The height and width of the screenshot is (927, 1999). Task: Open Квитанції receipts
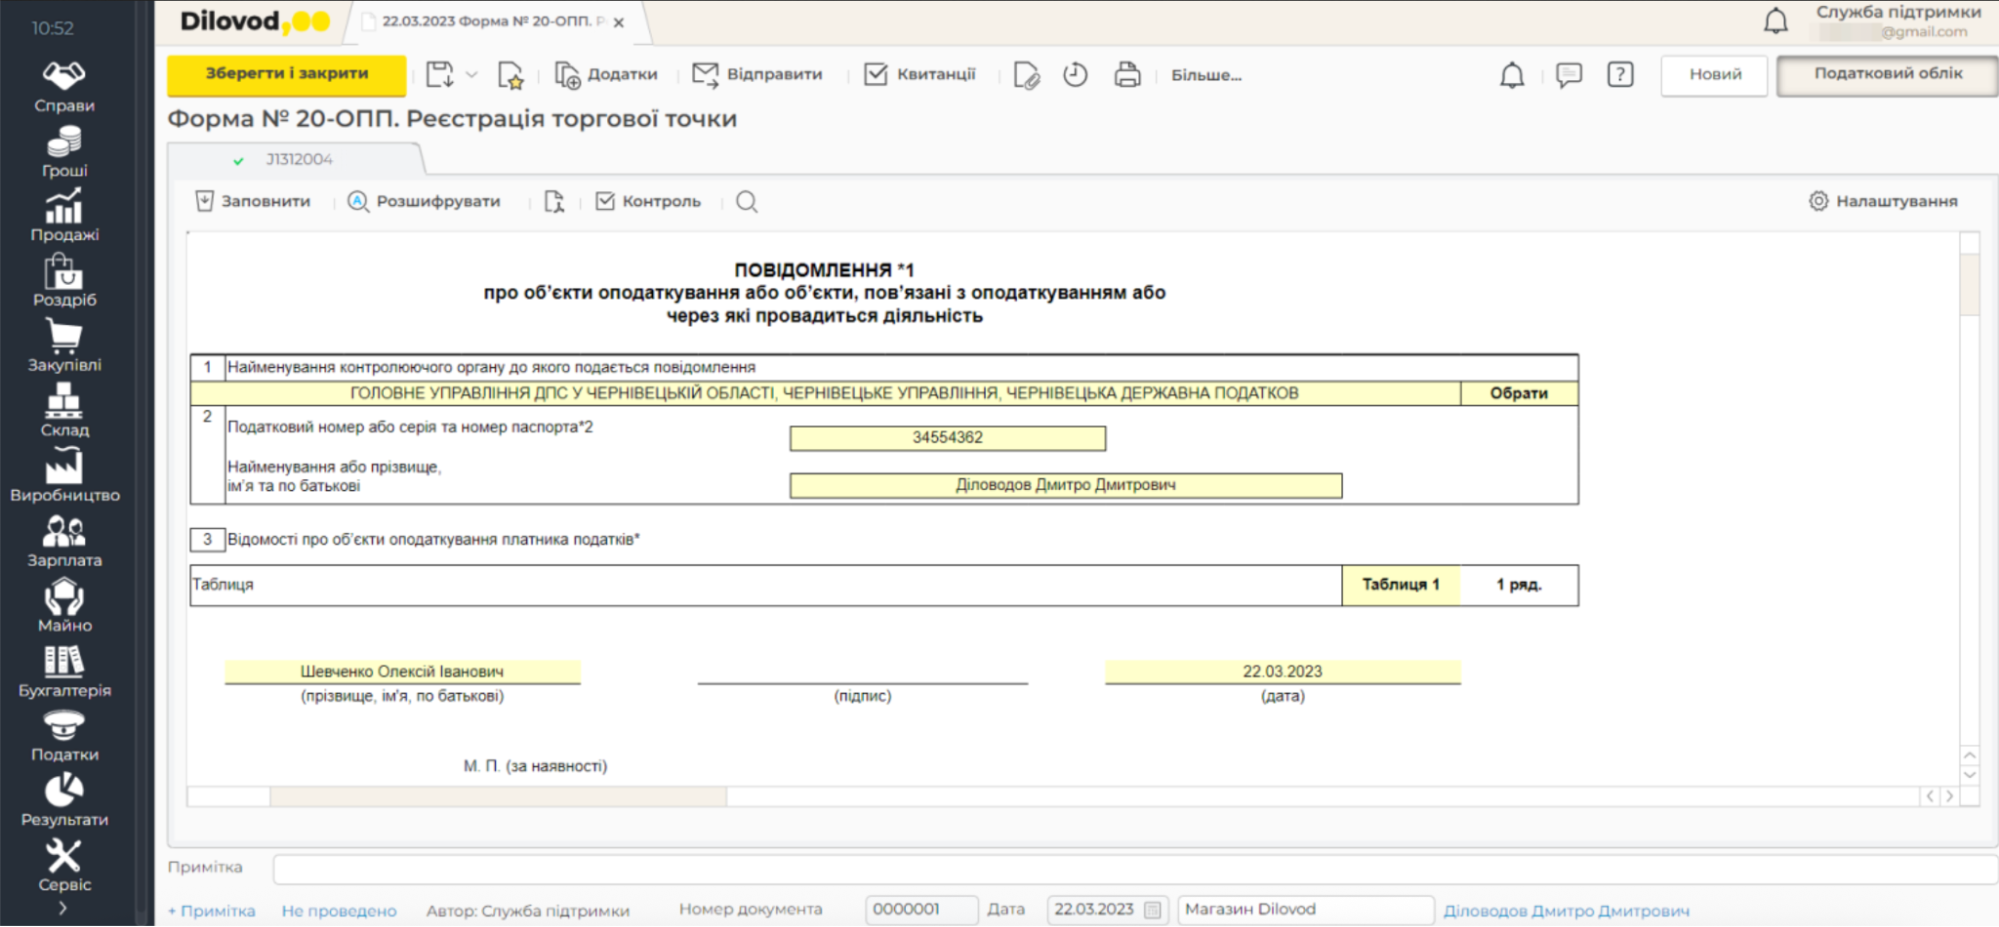click(x=919, y=75)
